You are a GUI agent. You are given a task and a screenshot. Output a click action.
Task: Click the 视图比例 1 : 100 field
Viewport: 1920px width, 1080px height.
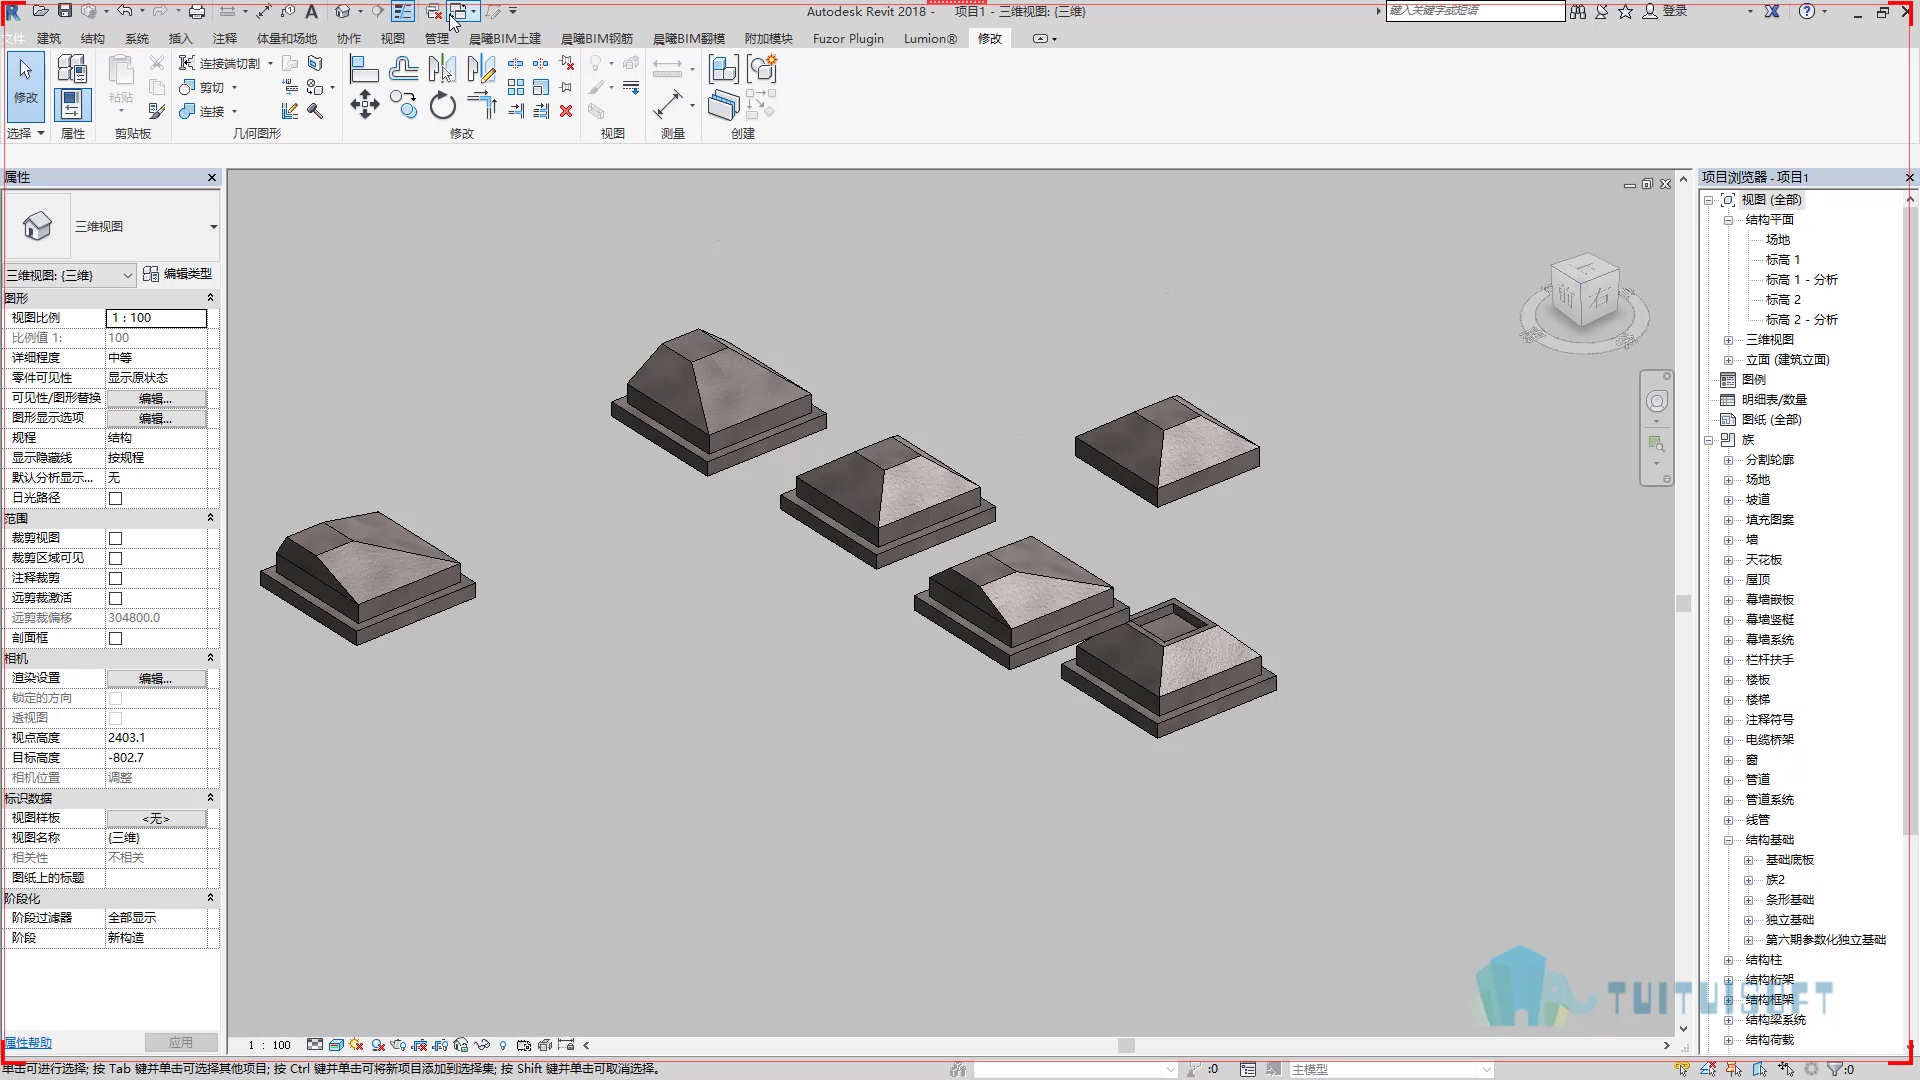click(x=156, y=318)
